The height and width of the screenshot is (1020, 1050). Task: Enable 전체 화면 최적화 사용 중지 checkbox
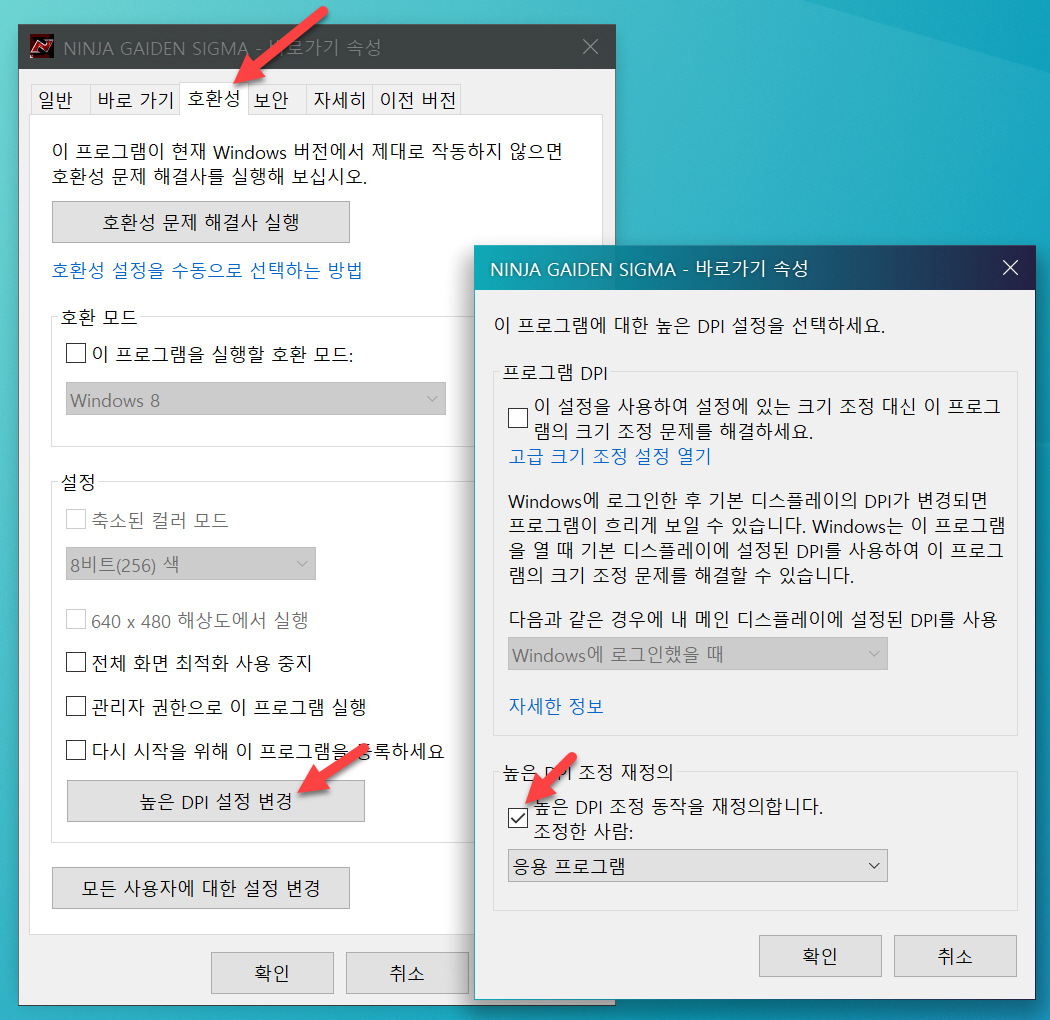76,662
